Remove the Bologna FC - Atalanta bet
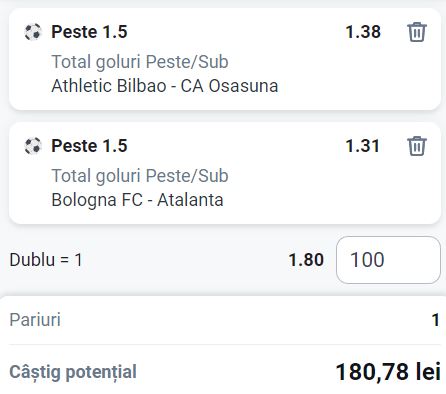This screenshot has height=394, width=446. [x=417, y=146]
